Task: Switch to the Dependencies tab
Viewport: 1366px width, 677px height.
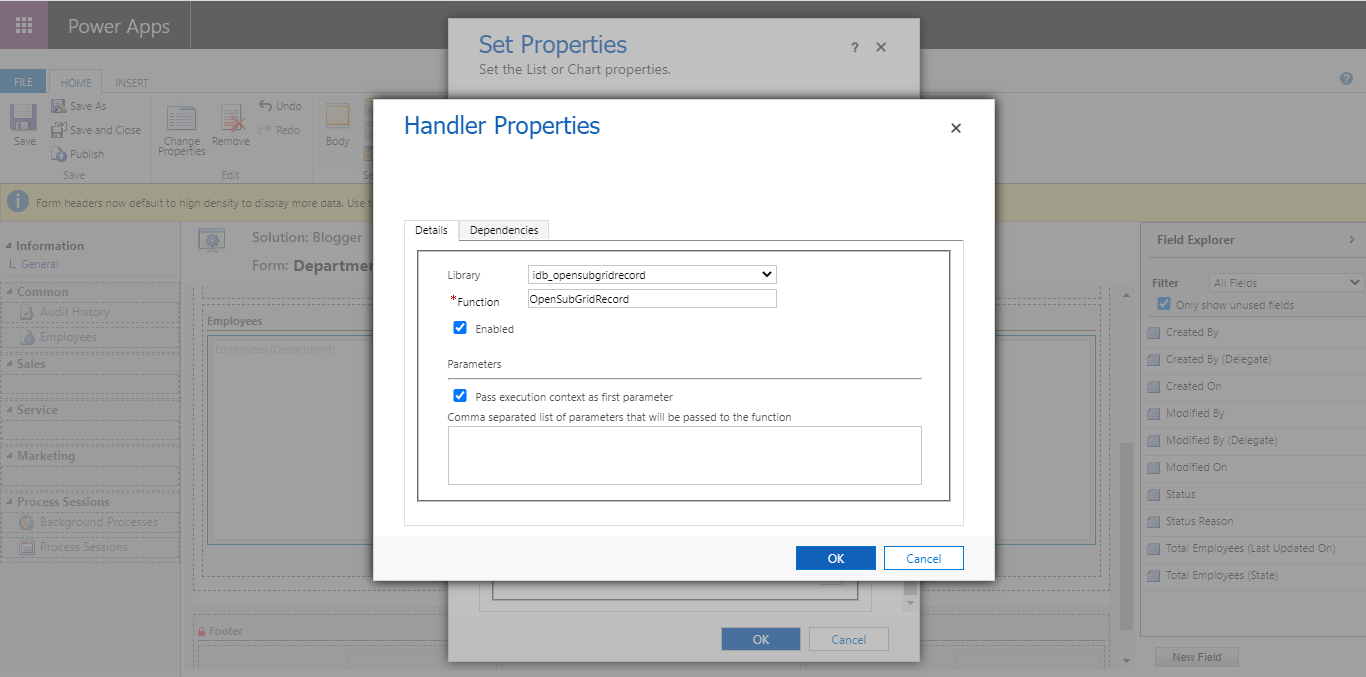Action: pos(503,229)
